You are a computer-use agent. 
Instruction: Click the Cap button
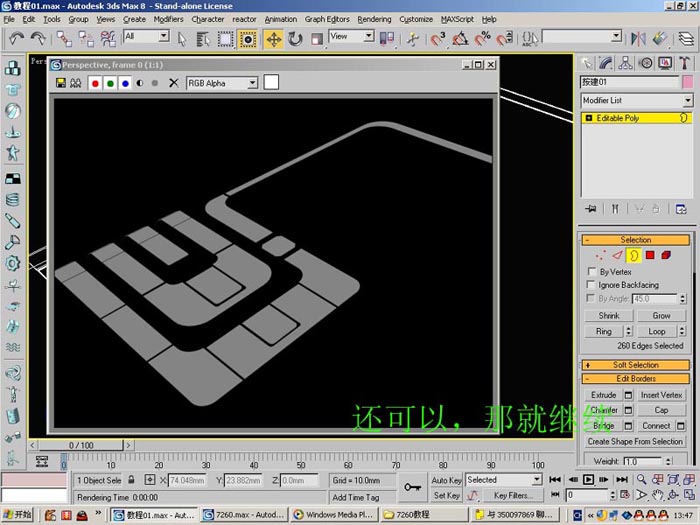662,410
